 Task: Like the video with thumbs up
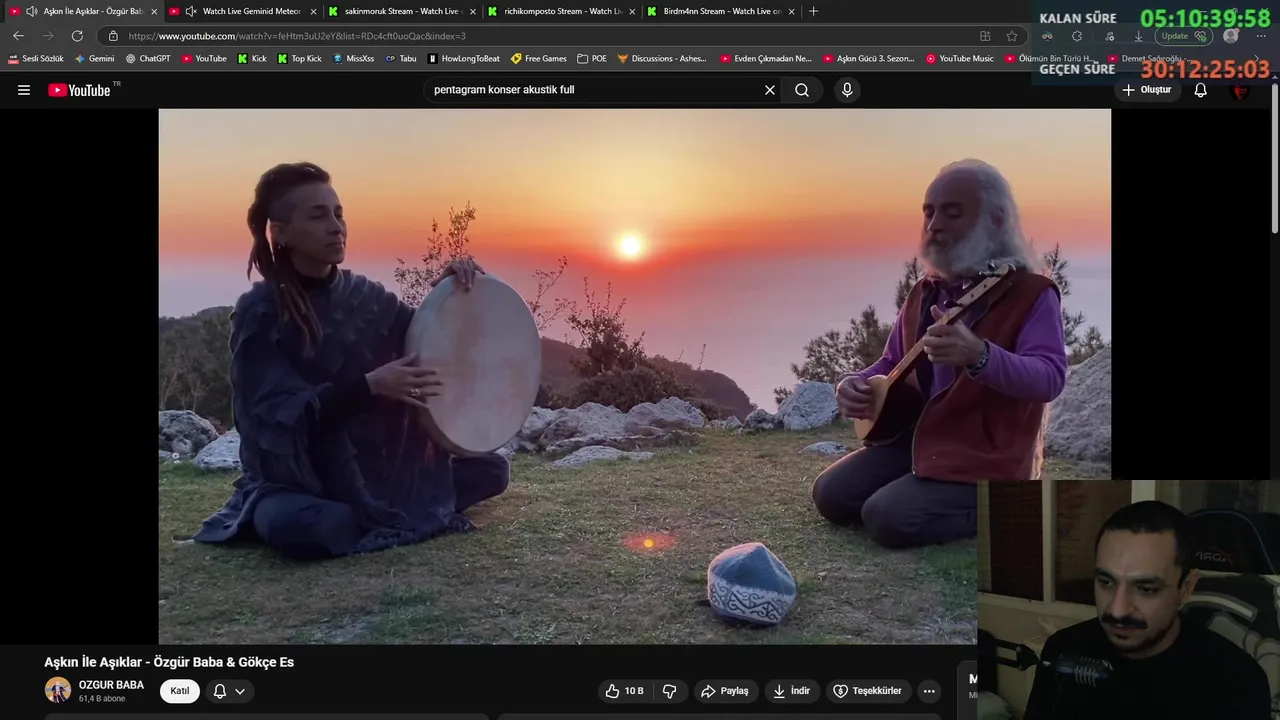(624, 691)
